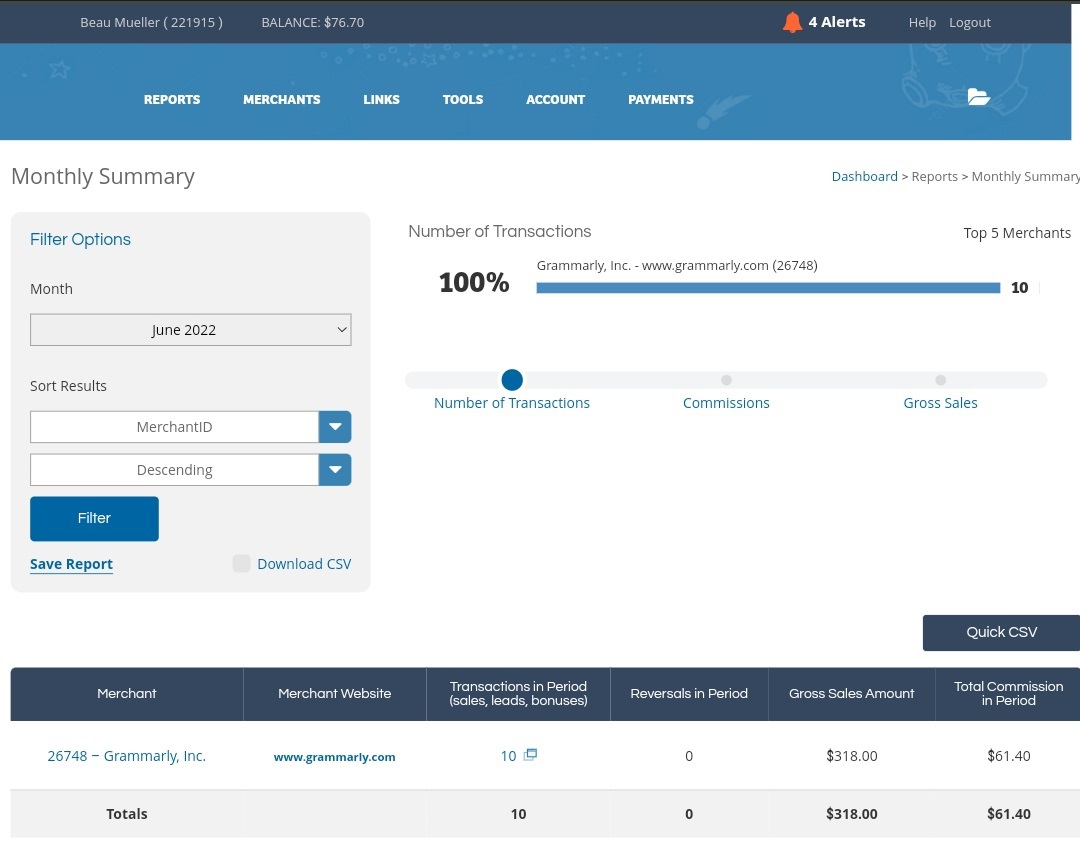
Task: Click the Gross Sales Amount column header
Action: tap(851, 694)
